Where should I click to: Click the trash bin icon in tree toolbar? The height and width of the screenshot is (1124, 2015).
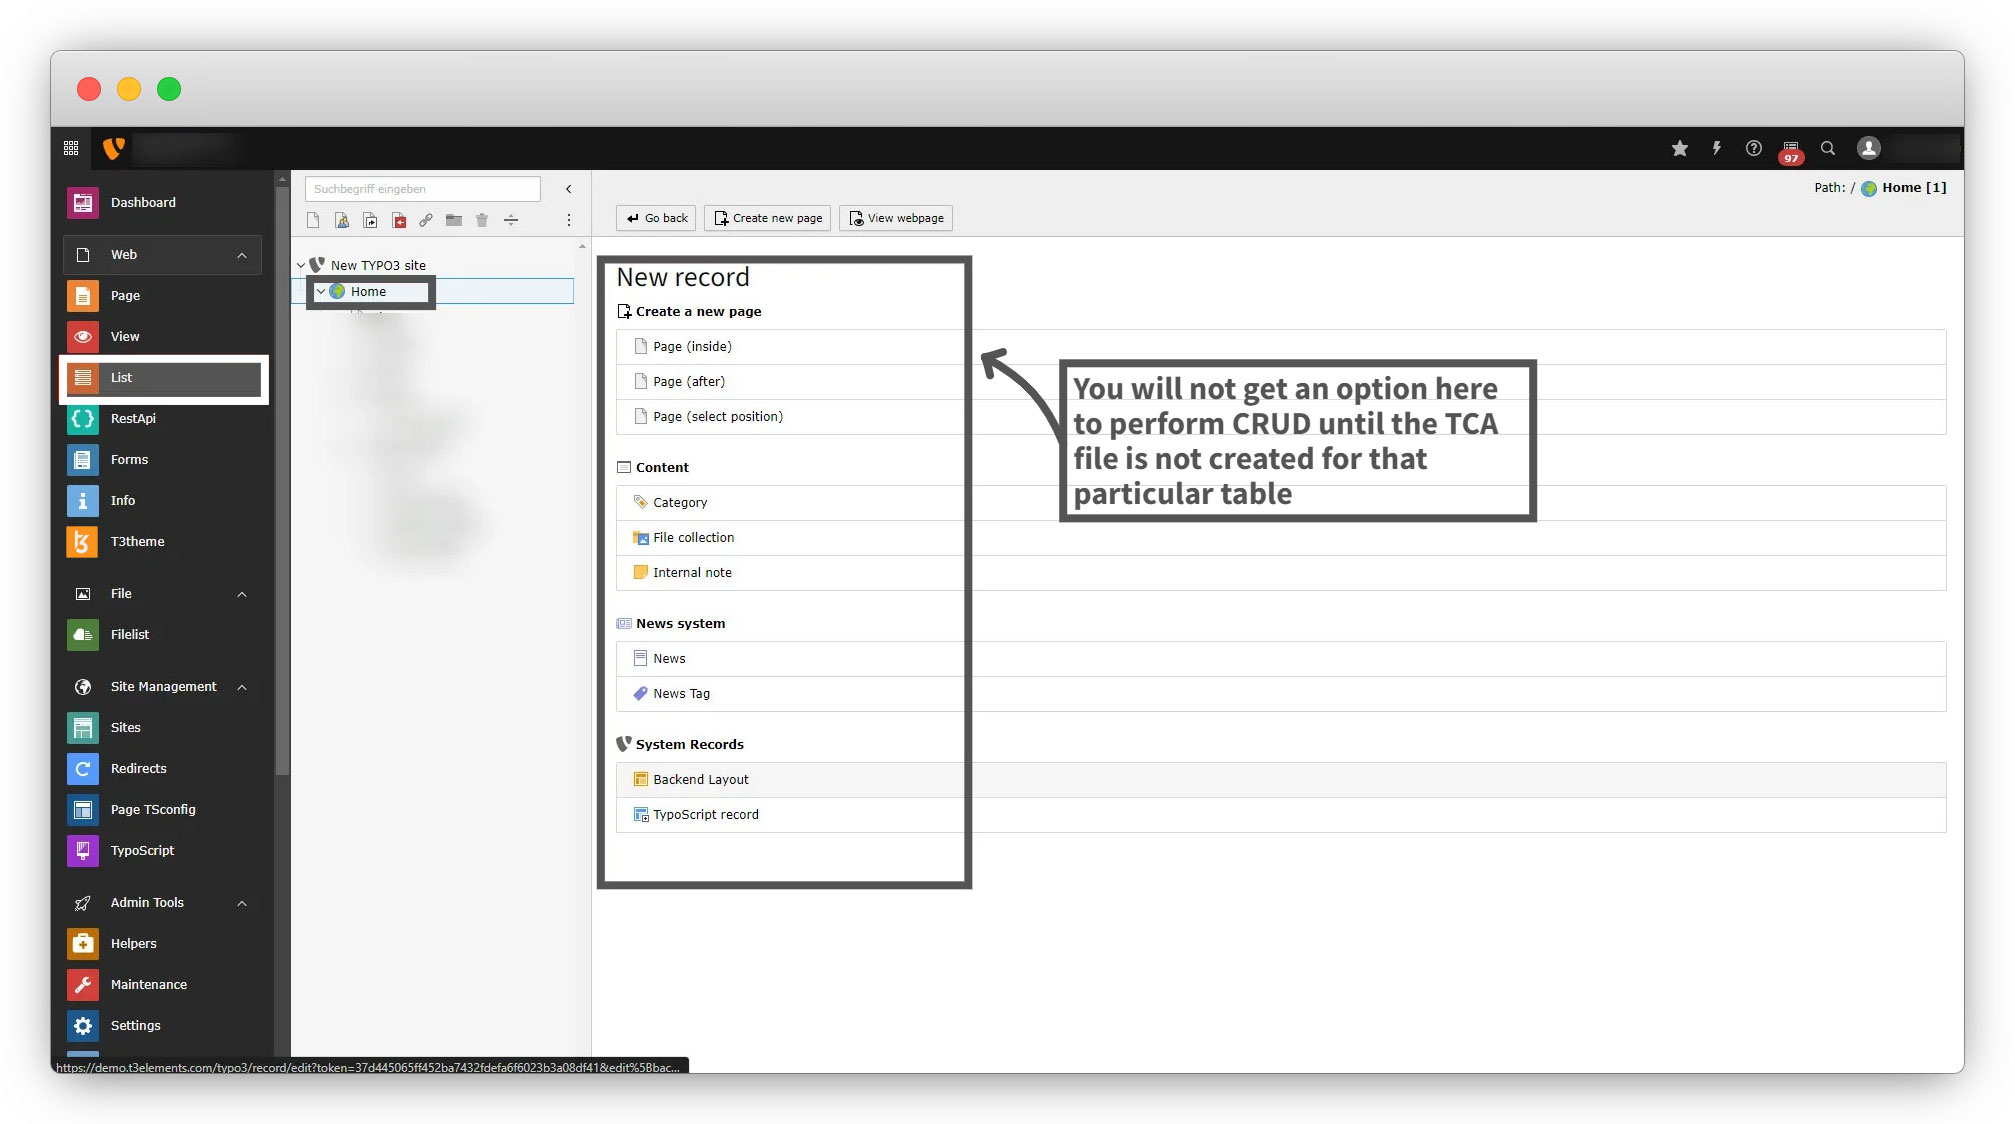[x=482, y=220]
